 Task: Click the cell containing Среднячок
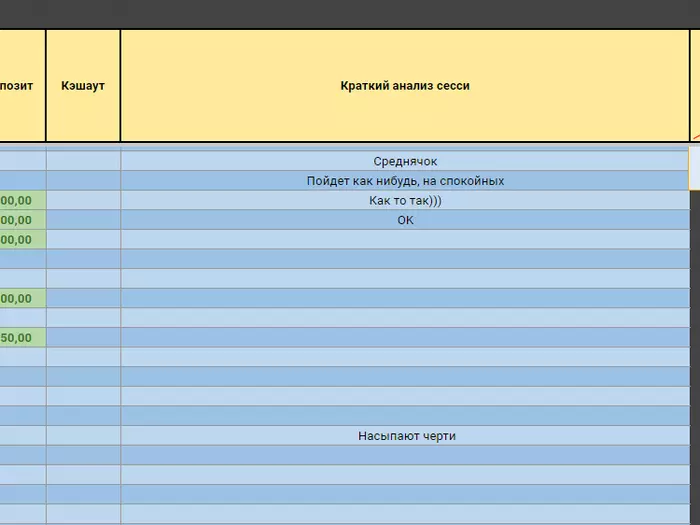coord(405,161)
